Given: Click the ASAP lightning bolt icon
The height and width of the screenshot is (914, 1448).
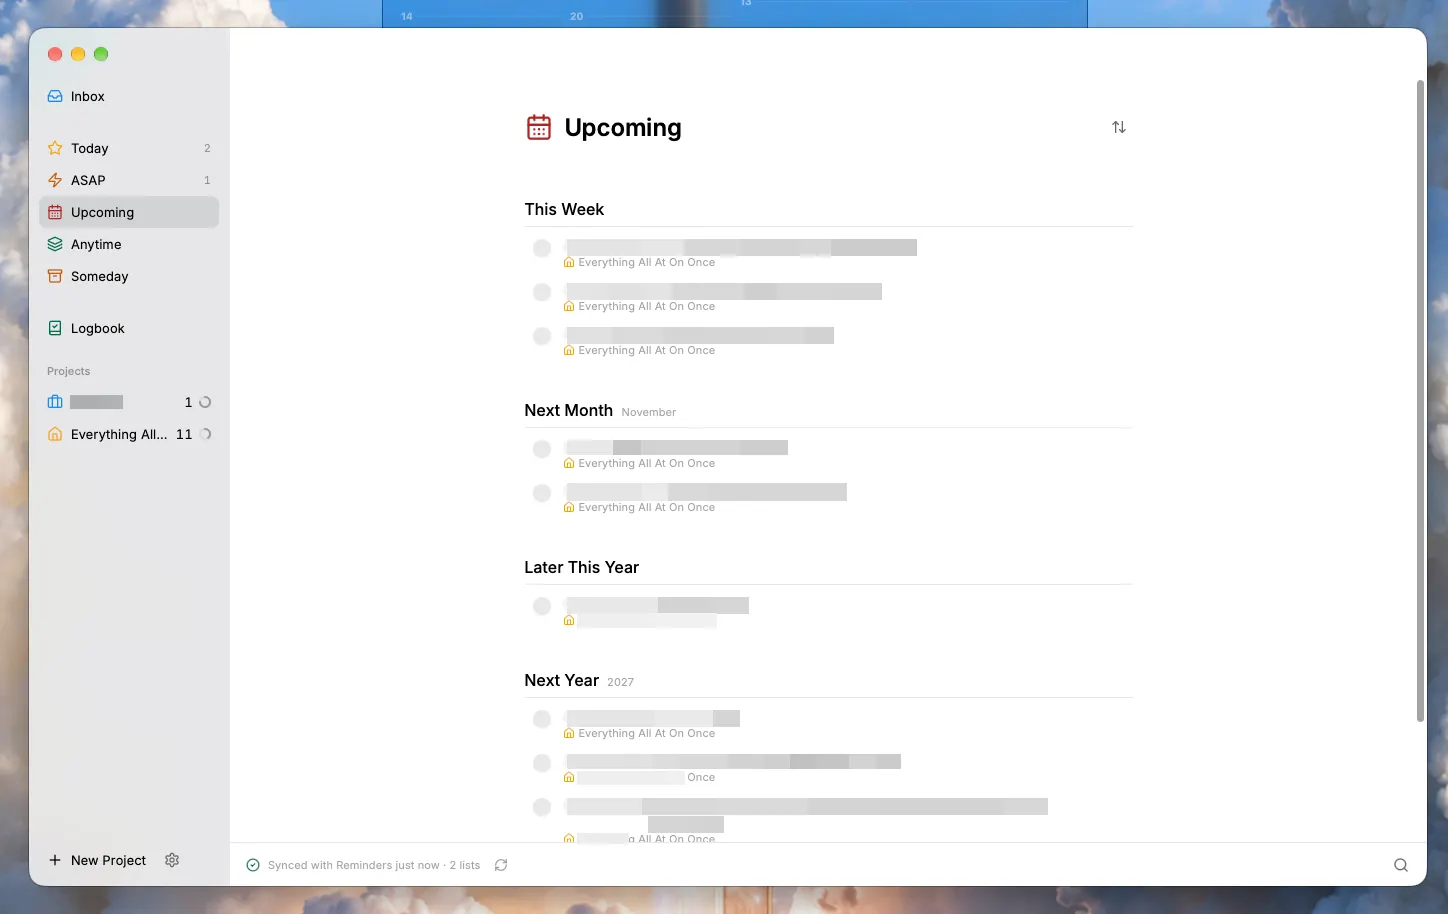Looking at the screenshot, I should pos(55,180).
